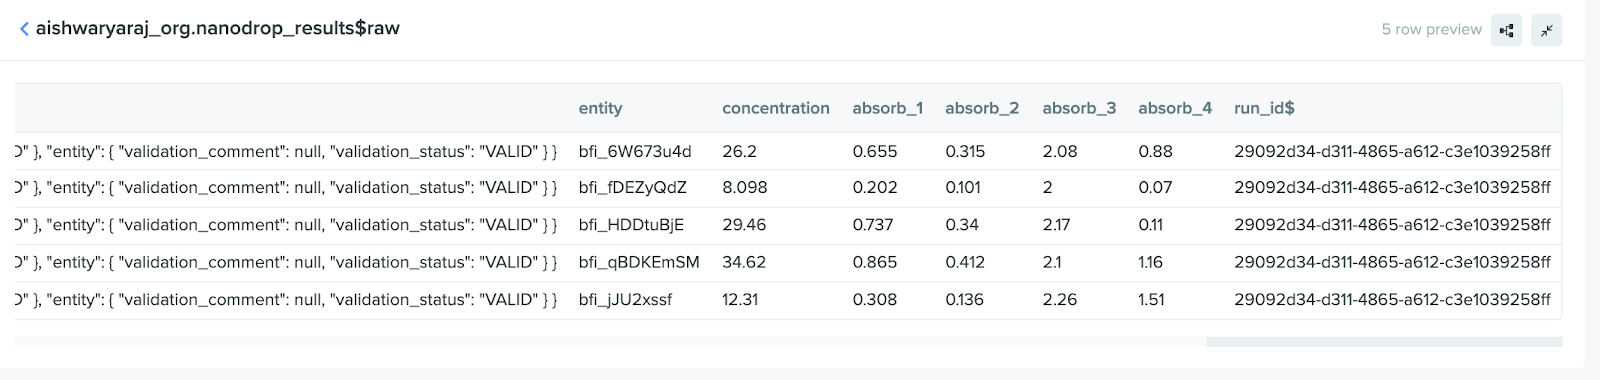This screenshot has height=380, width=1600.
Task: Click entity cell bfi_qBDKEmSM
Action: [639, 262]
